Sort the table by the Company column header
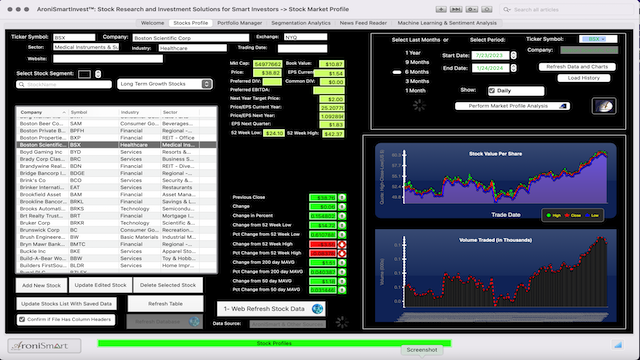Viewport: 640px width, 360px height. click(x=42, y=112)
